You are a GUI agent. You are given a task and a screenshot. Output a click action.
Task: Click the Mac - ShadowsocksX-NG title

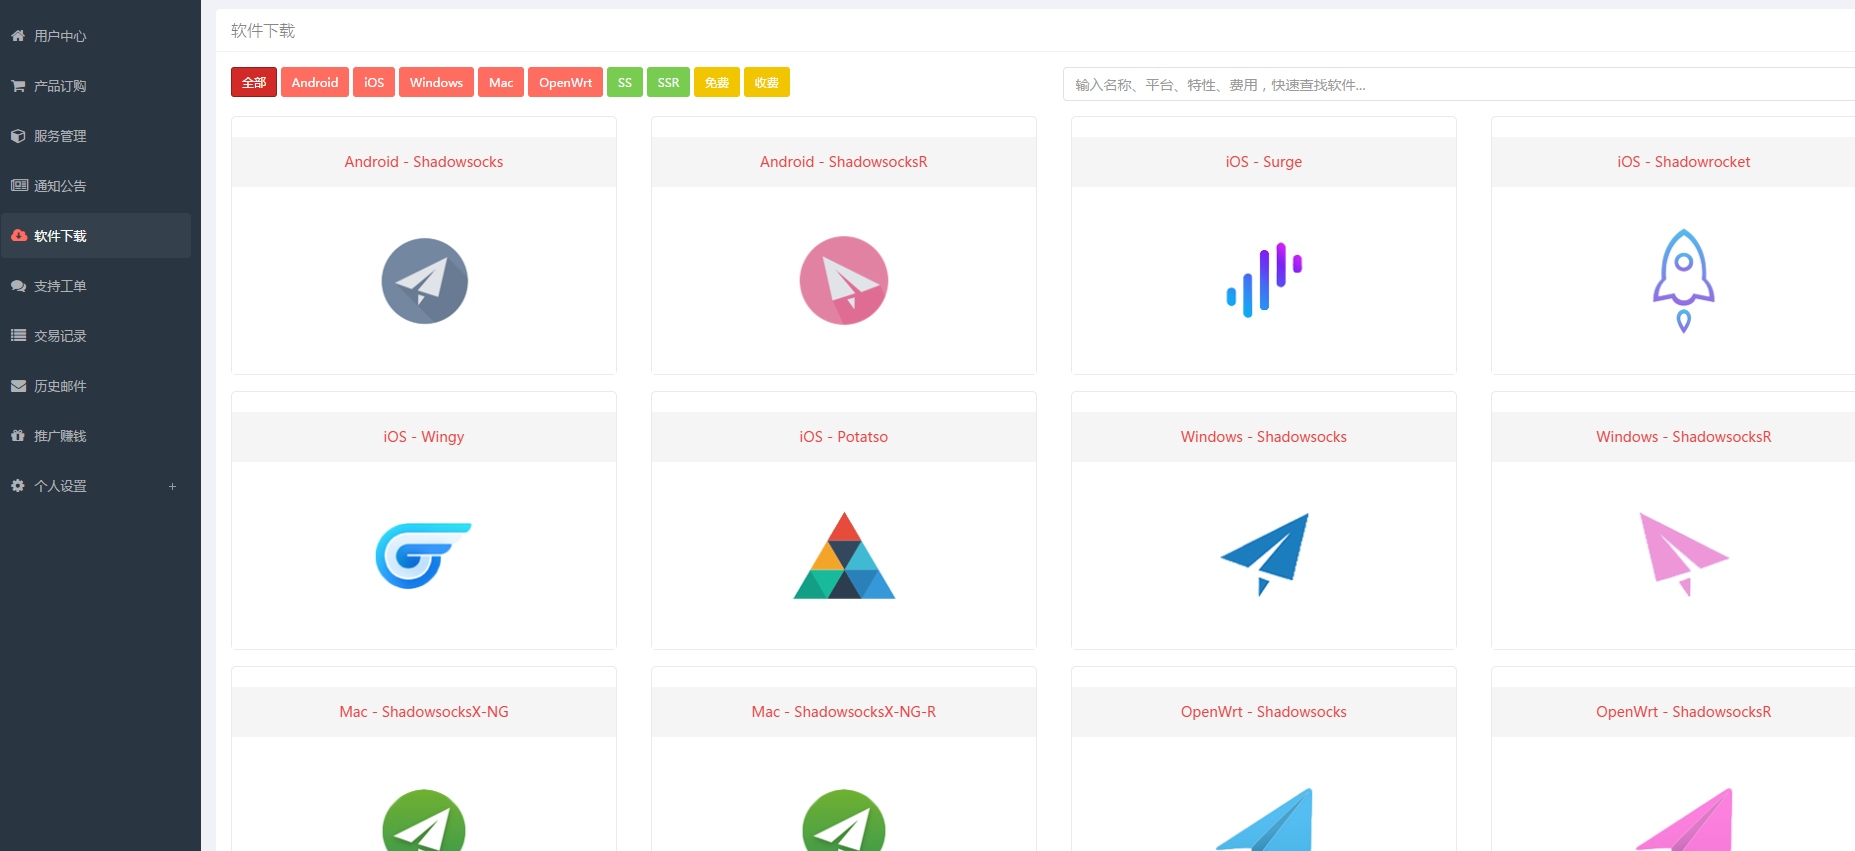tap(424, 712)
